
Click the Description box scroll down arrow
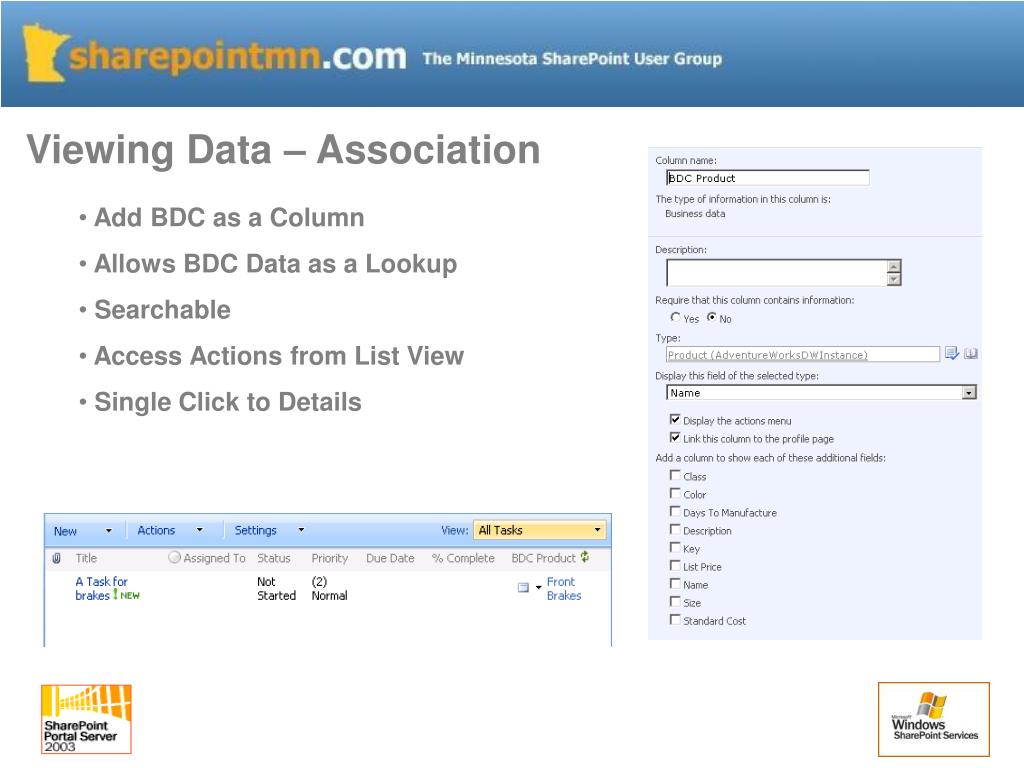pyautogui.click(x=894, y=280)
